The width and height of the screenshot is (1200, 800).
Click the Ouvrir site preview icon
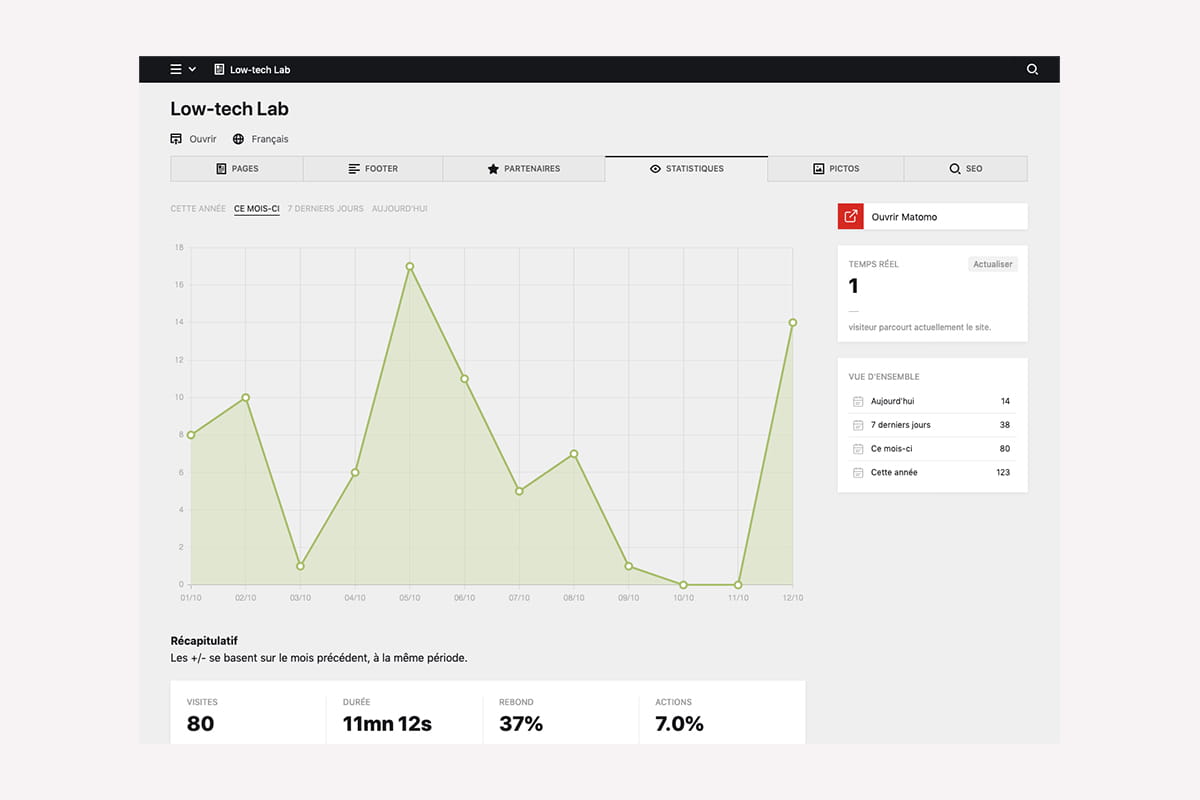tap(176, 139)
